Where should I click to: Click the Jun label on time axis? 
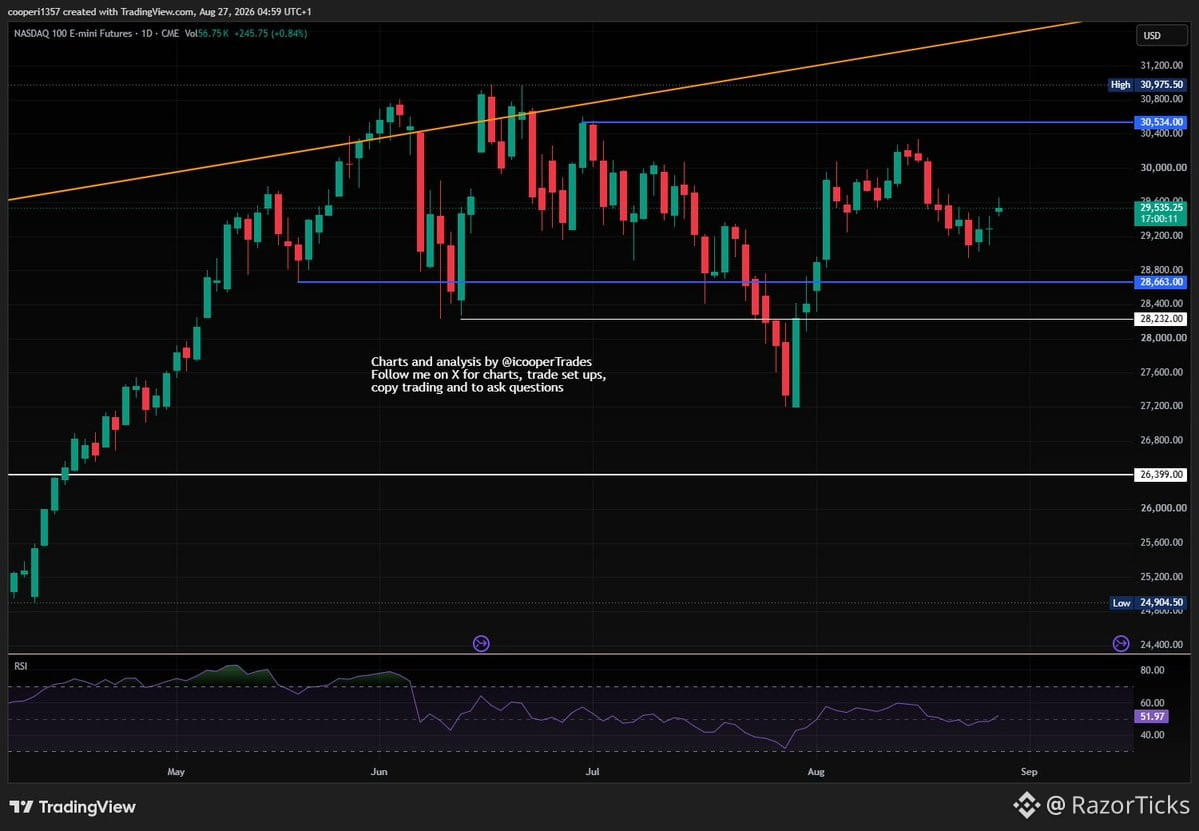(379, 771)
